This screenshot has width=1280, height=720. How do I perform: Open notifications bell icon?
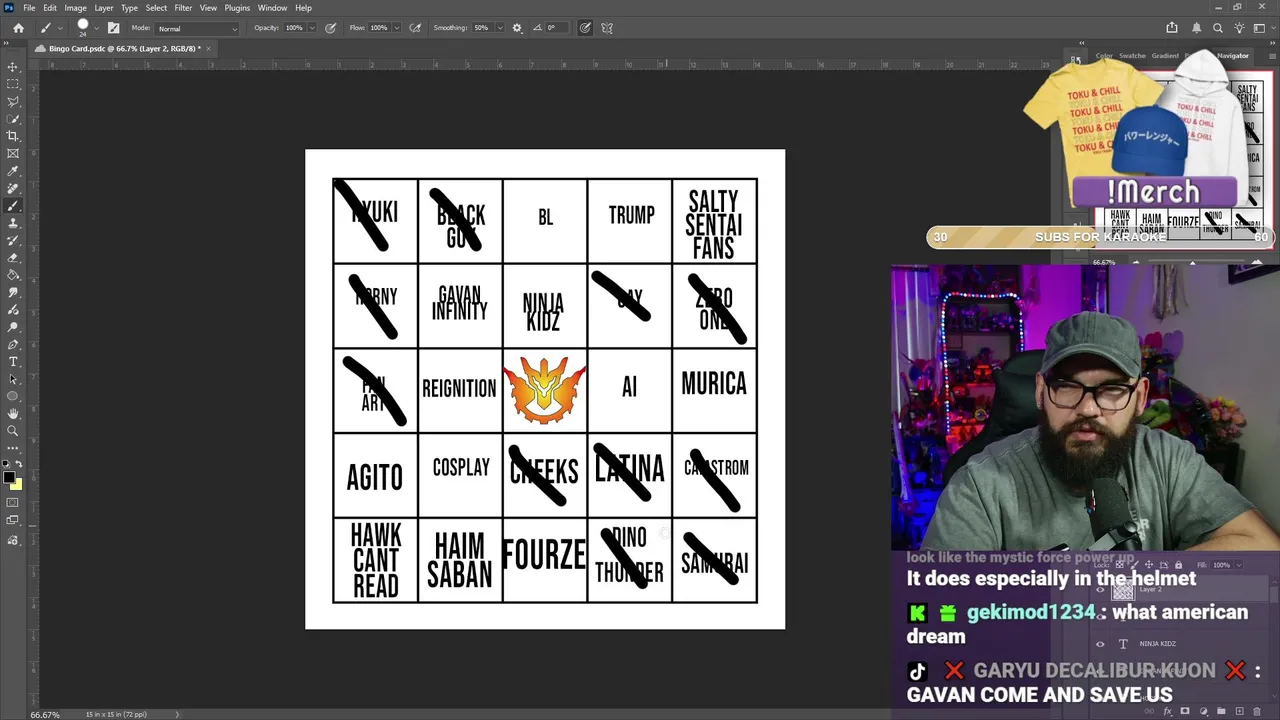1196,28
